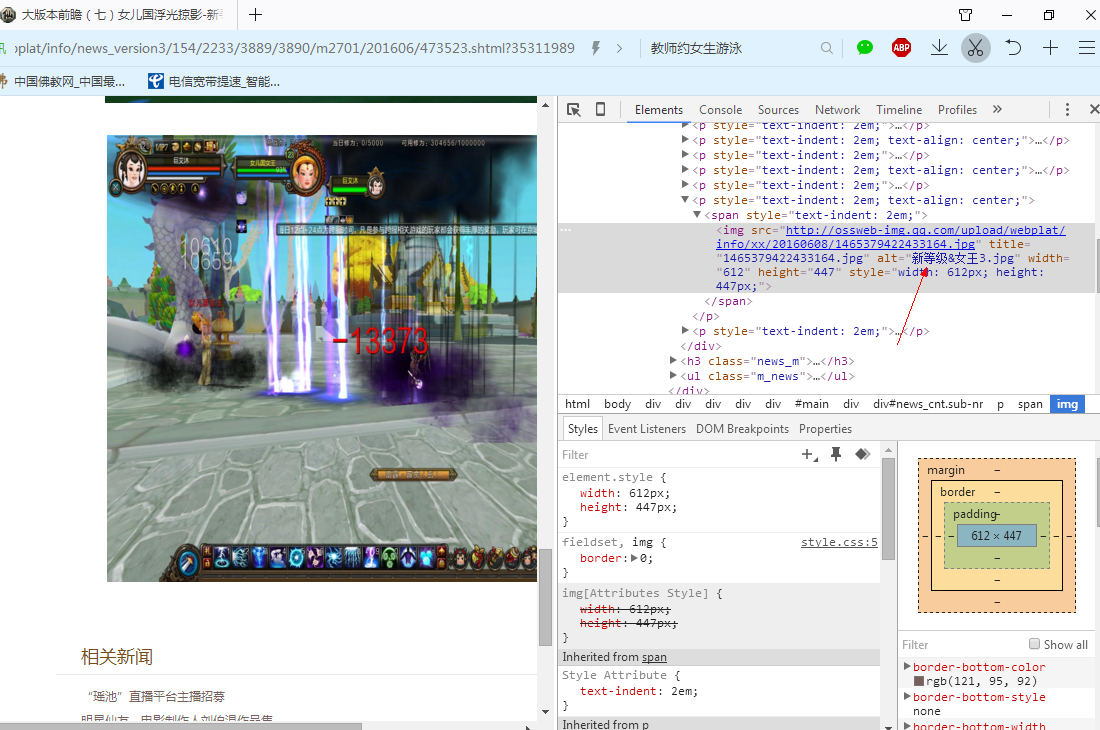Open a new browser tab with plus icon
Image resolution: width=1100 pixels, height=730 pixels.
point(255,15)
